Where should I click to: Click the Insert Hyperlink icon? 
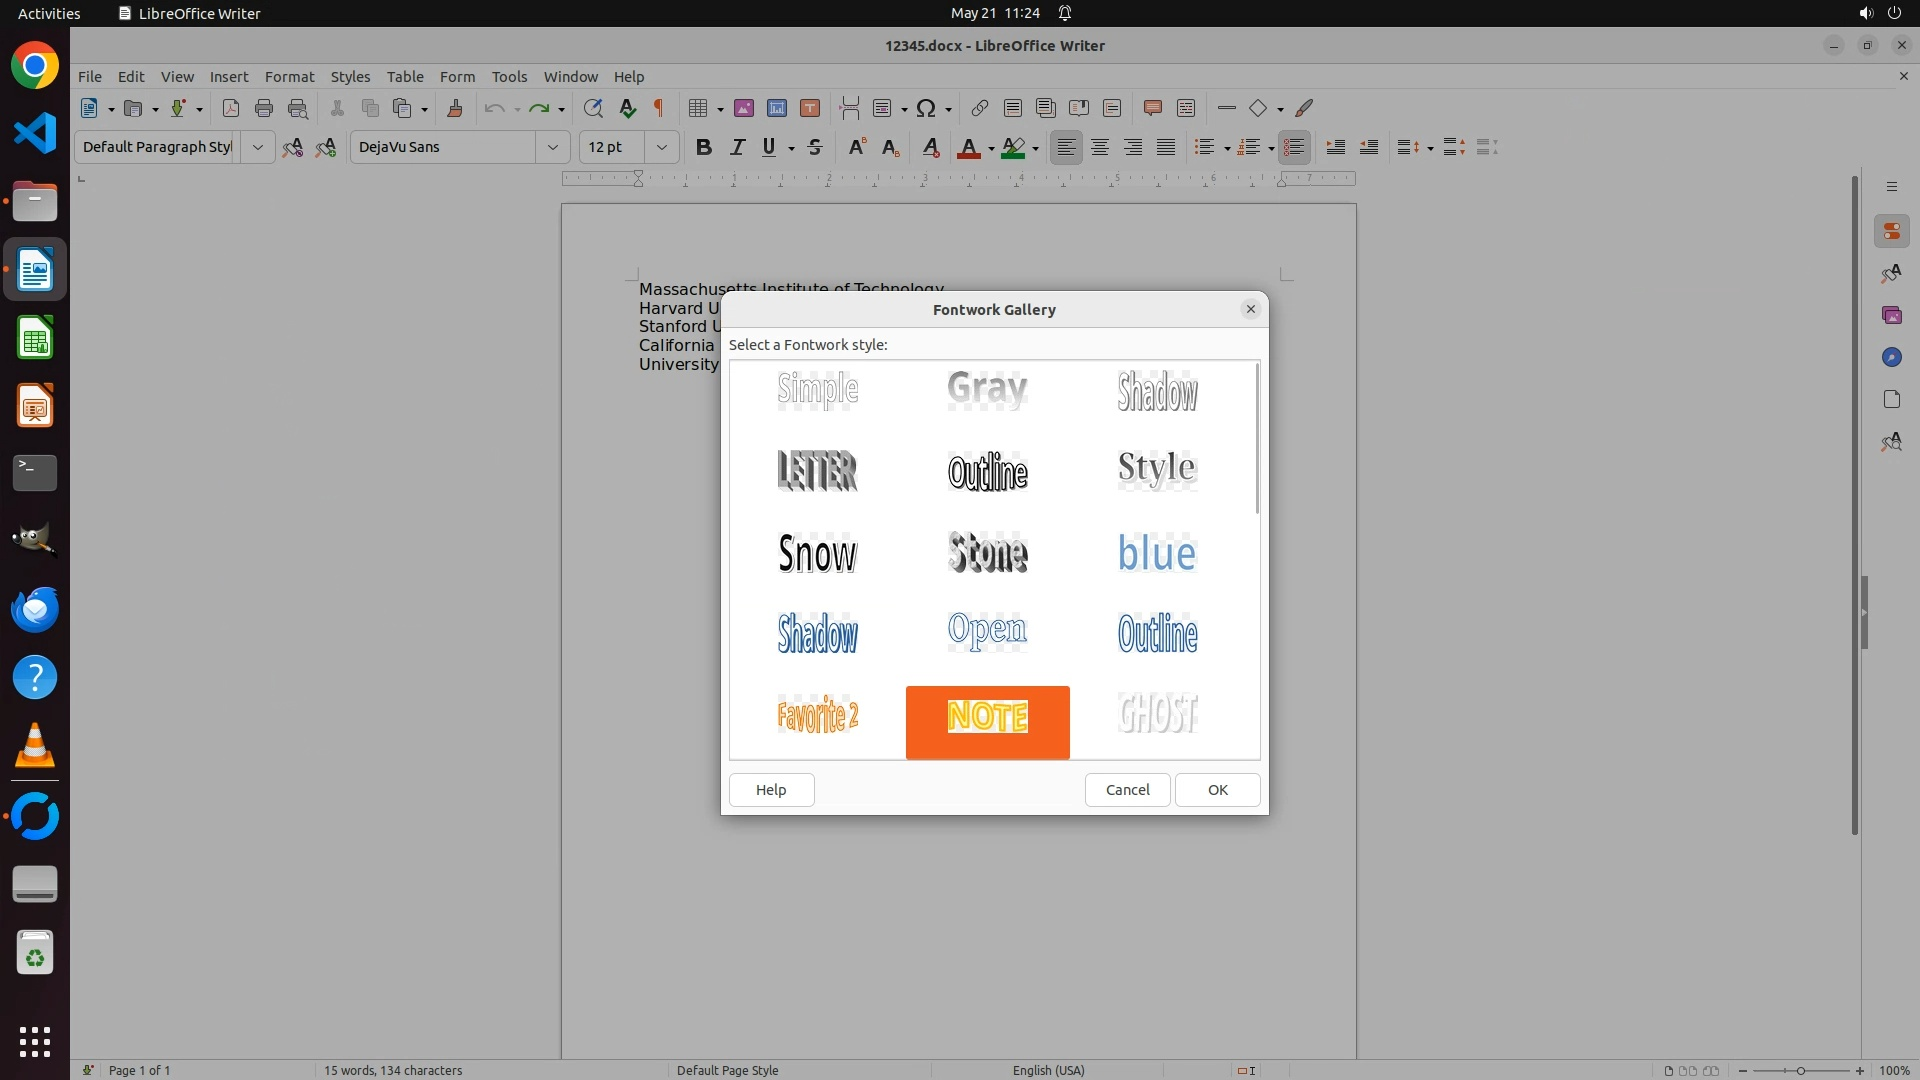(x=979, y=108)
